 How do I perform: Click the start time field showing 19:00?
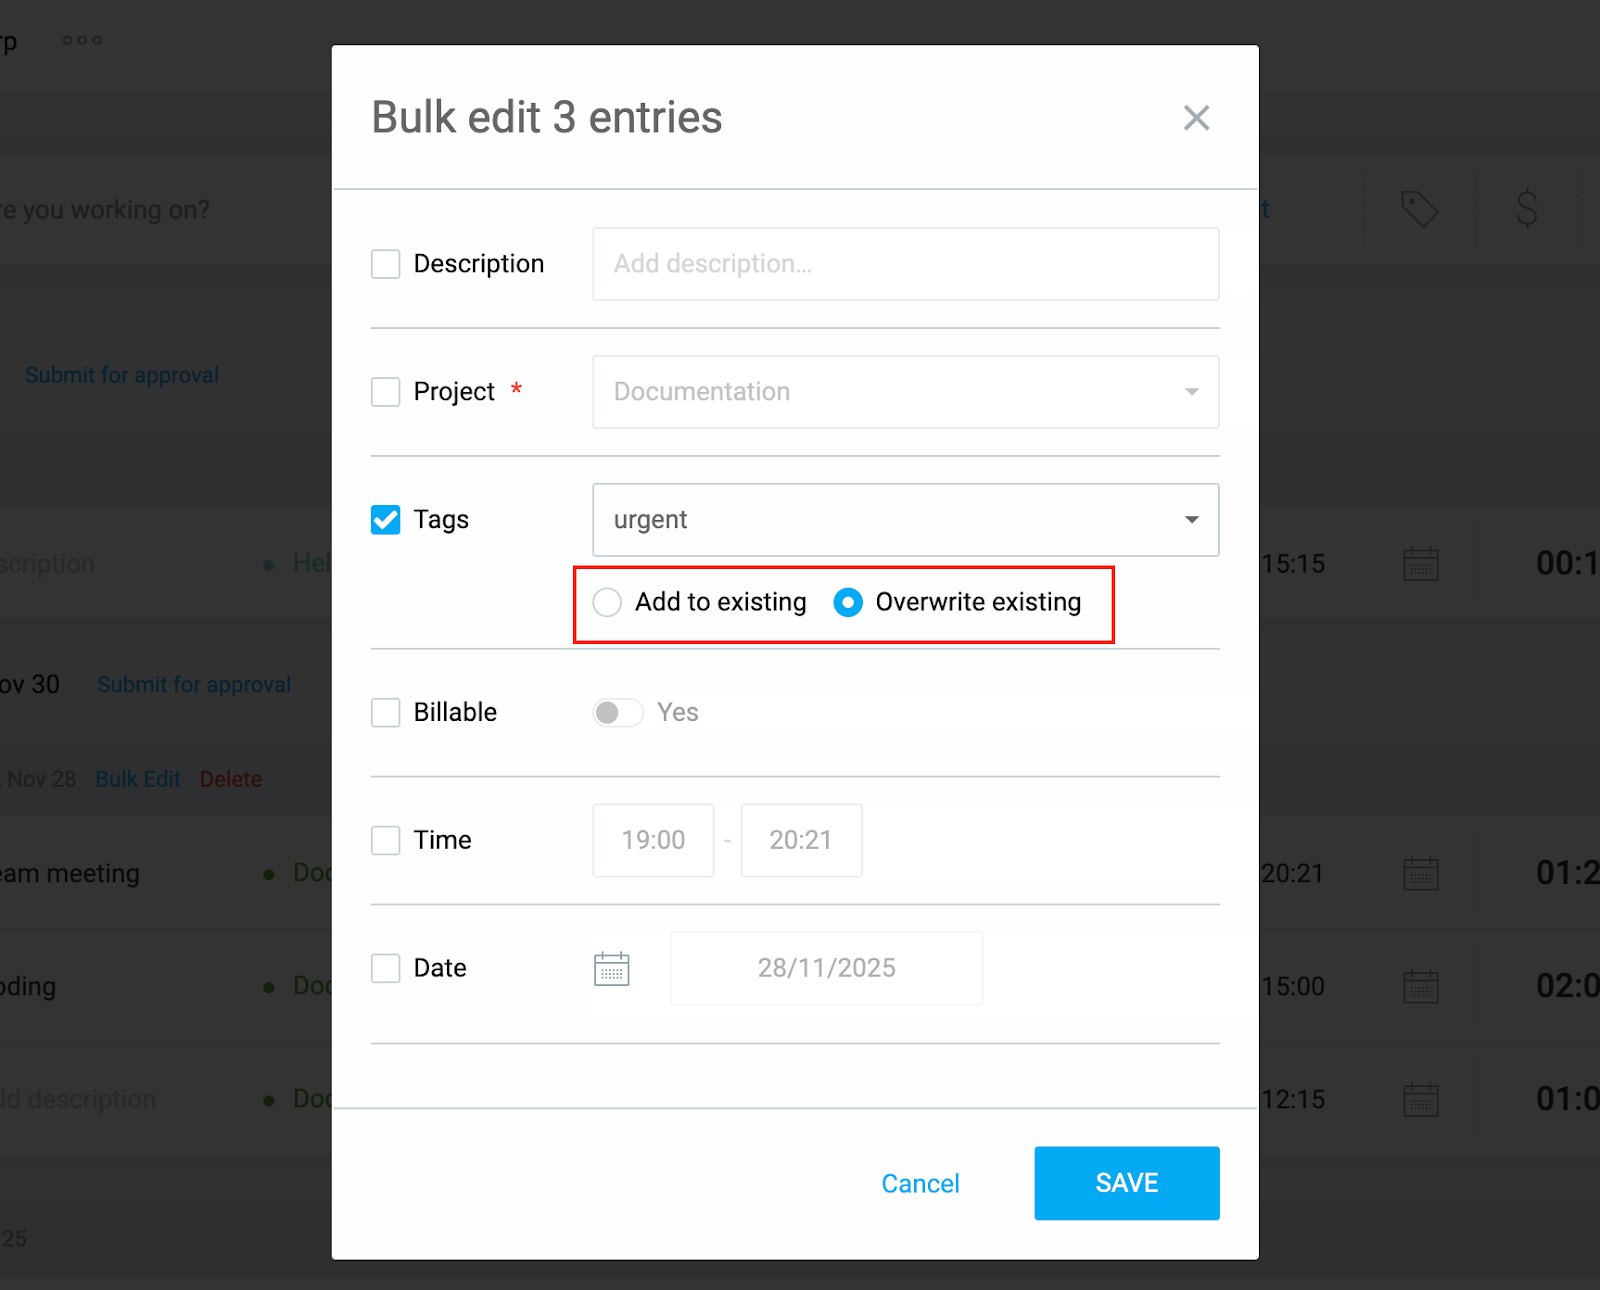(652, 840)
